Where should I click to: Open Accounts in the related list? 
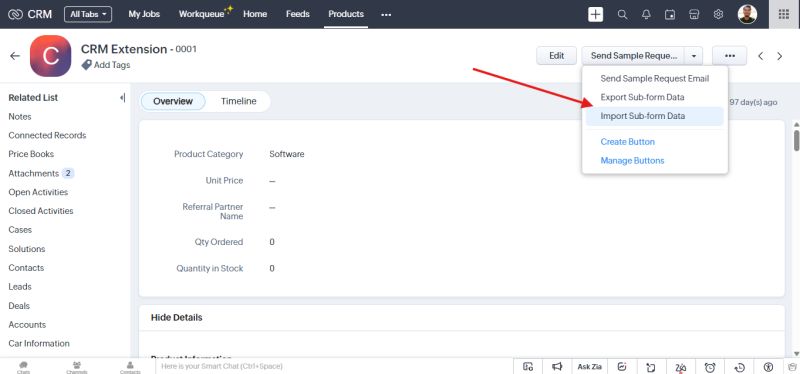tap(27, 325)
